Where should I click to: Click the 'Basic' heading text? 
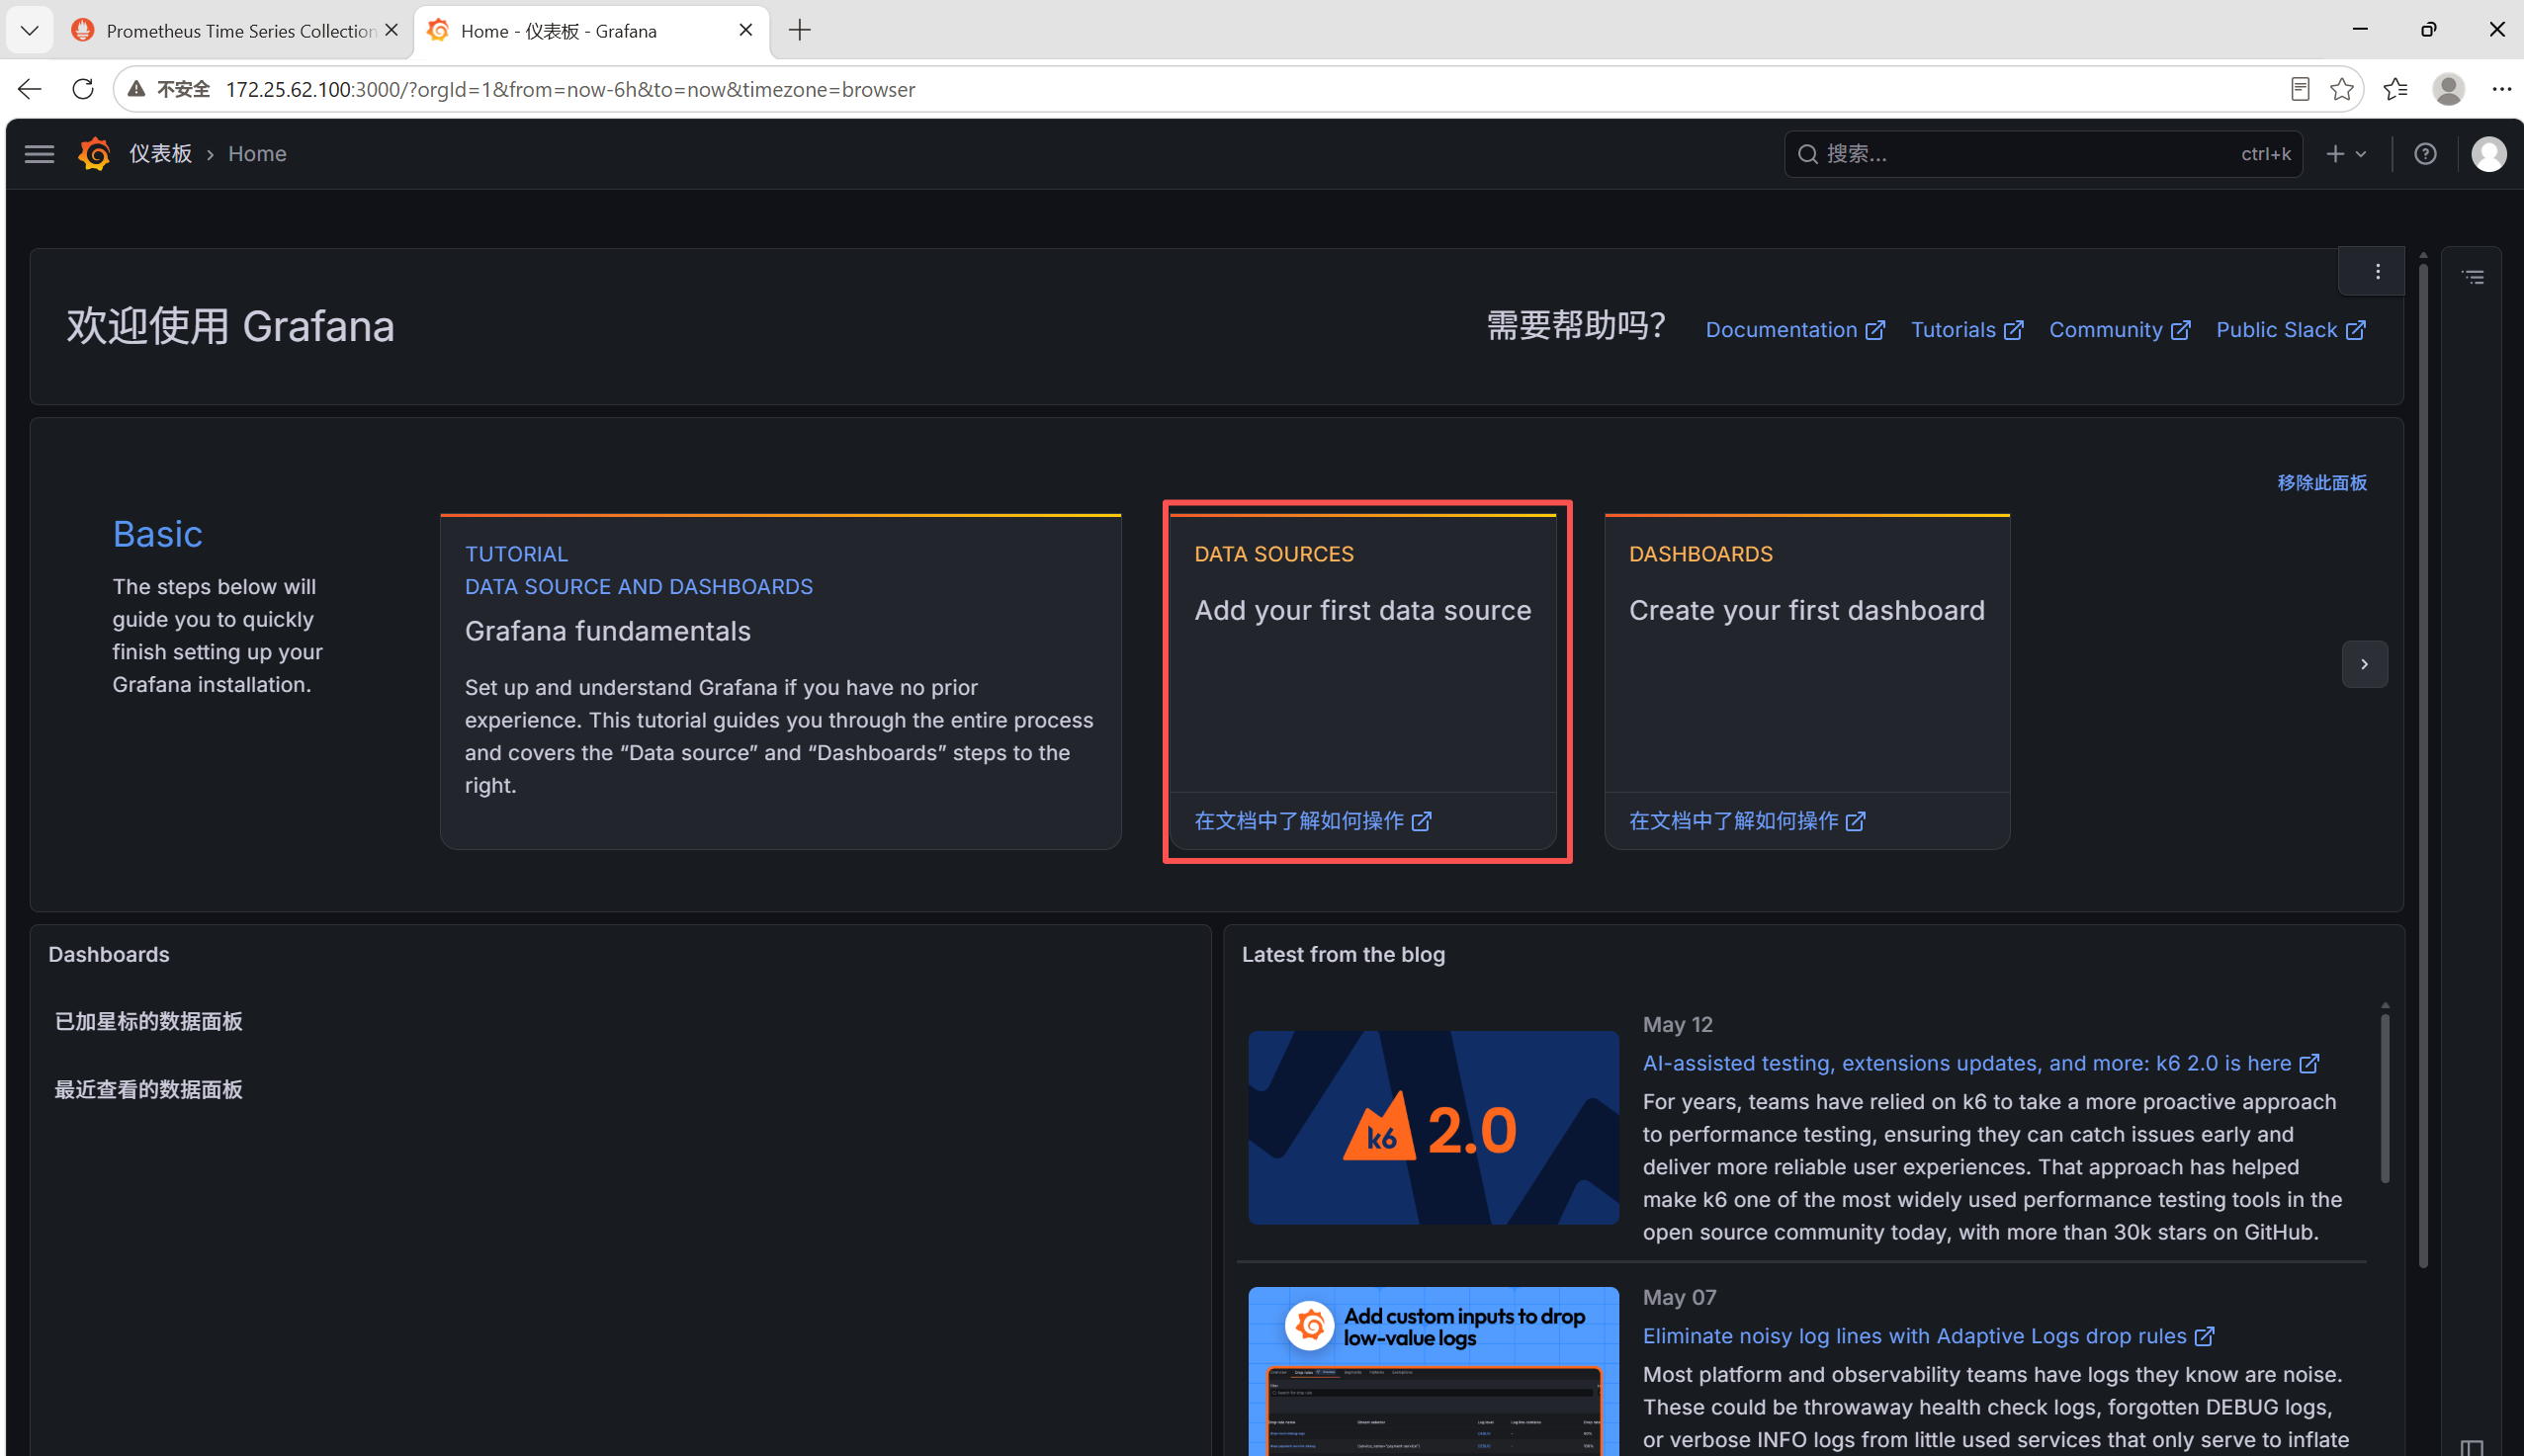tap(157, 534)
